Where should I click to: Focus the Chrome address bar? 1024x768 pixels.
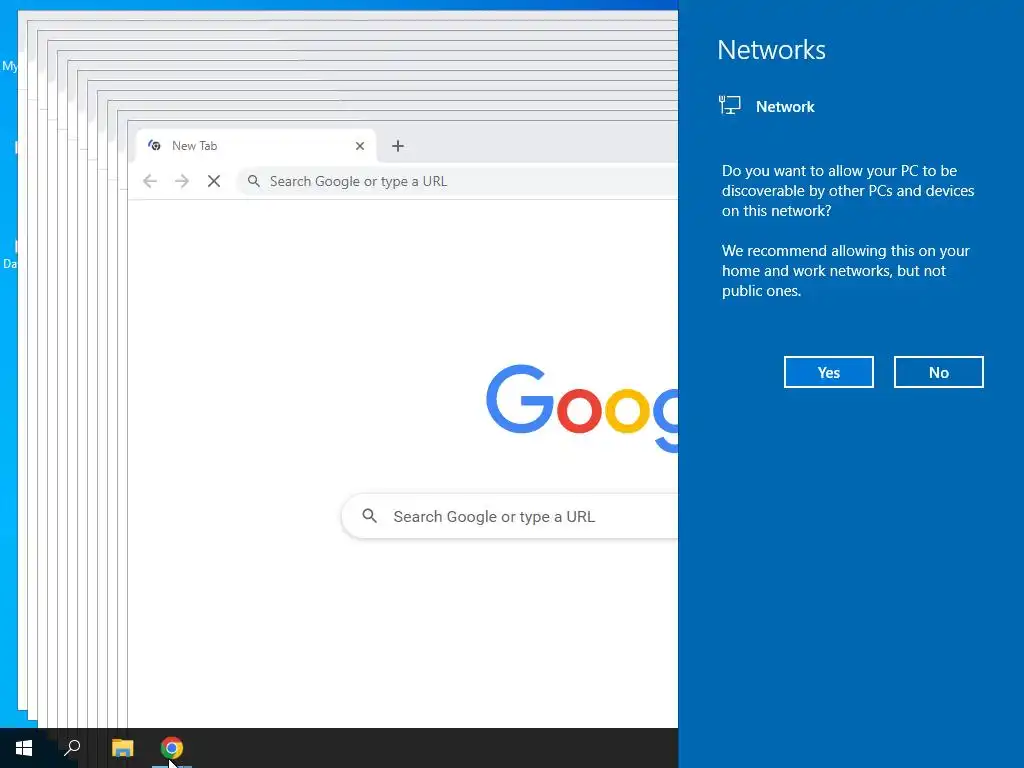[458, 181]
